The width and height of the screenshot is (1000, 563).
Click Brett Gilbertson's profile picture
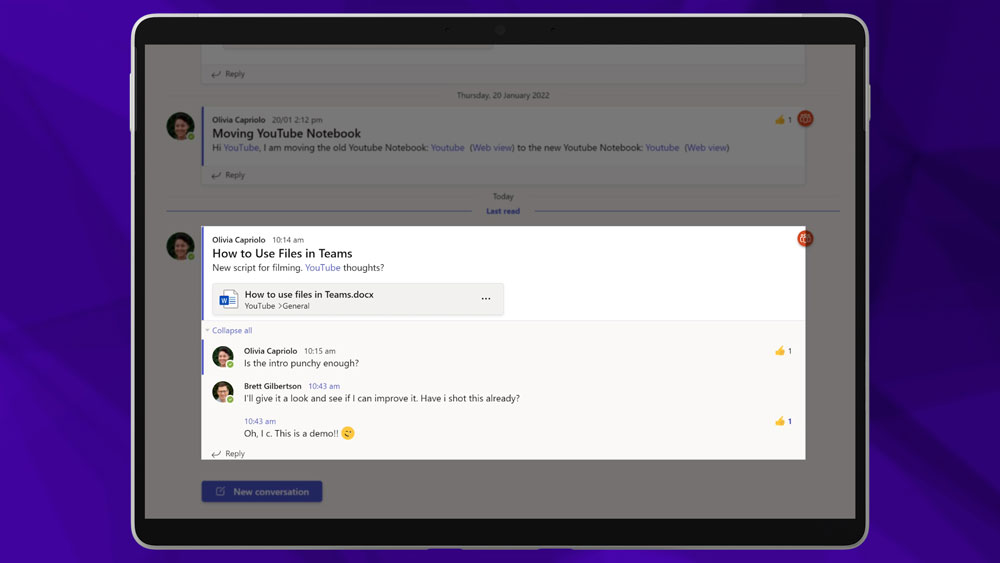[x=223, y=391]
